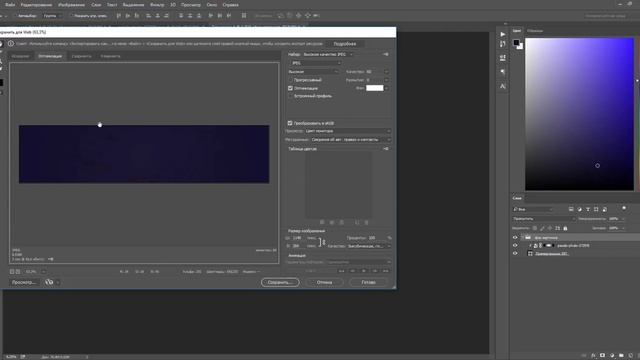Open the Высокое quality level dropdown

[313, 72]
